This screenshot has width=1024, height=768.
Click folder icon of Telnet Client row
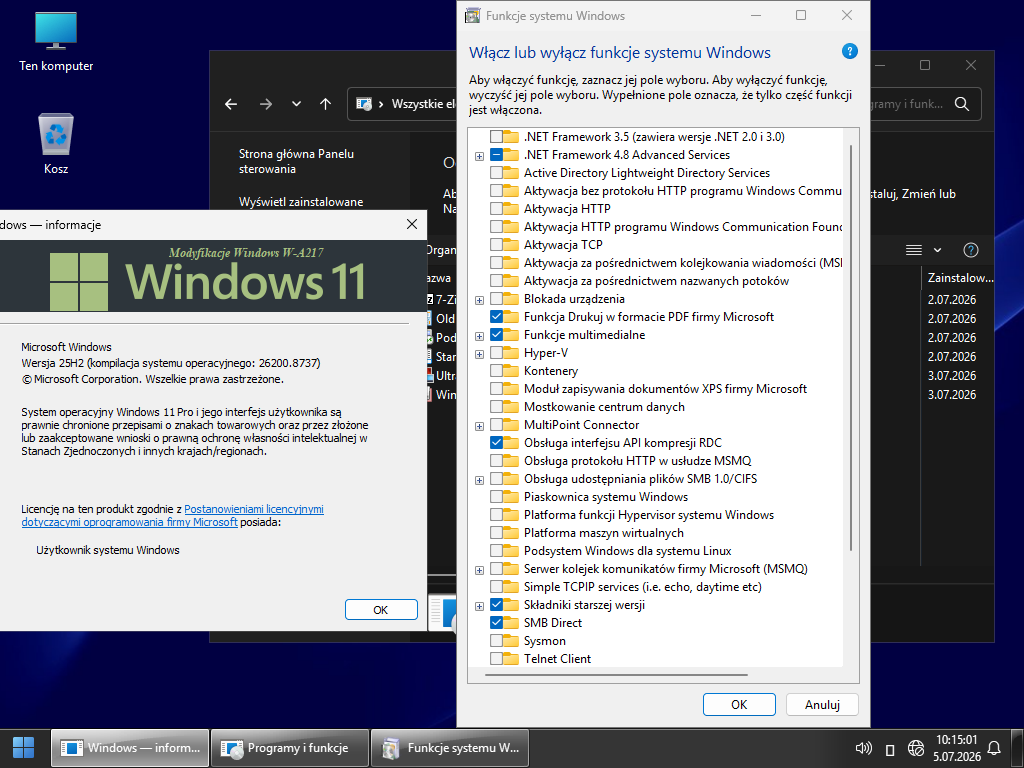click(511, 658)
